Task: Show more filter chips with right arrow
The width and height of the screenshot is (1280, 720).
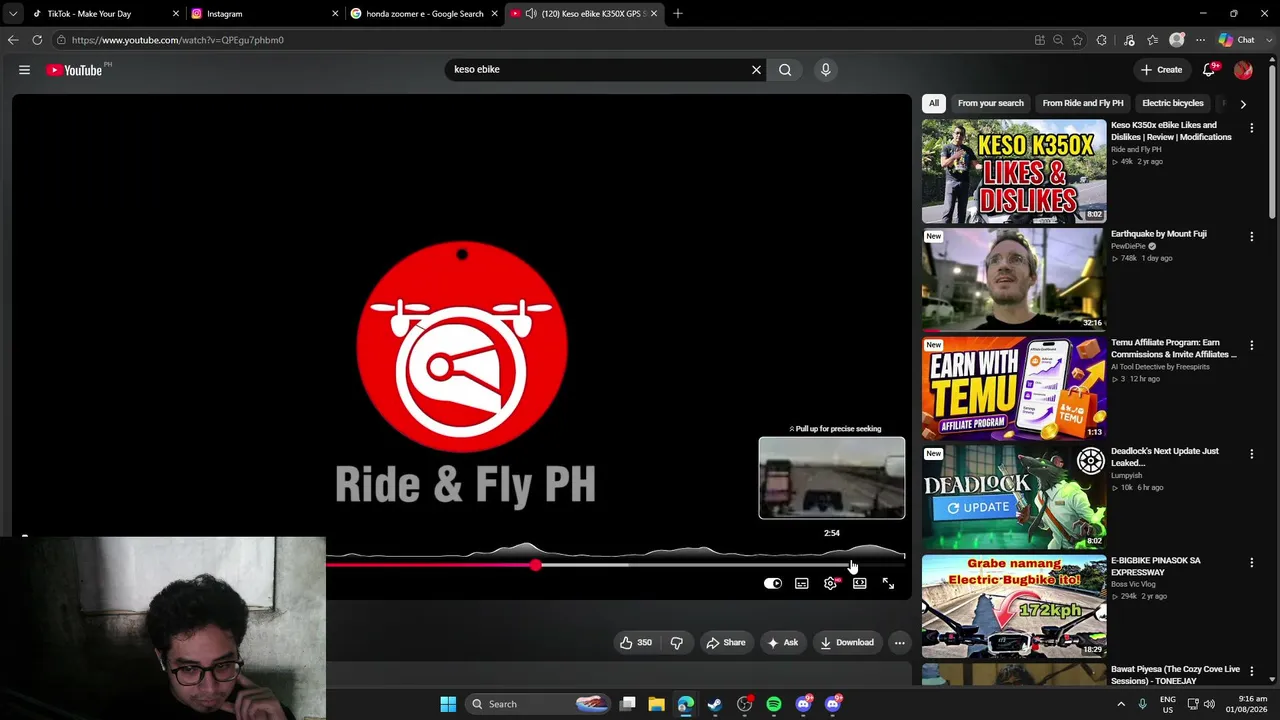Action: [1243, 103]
